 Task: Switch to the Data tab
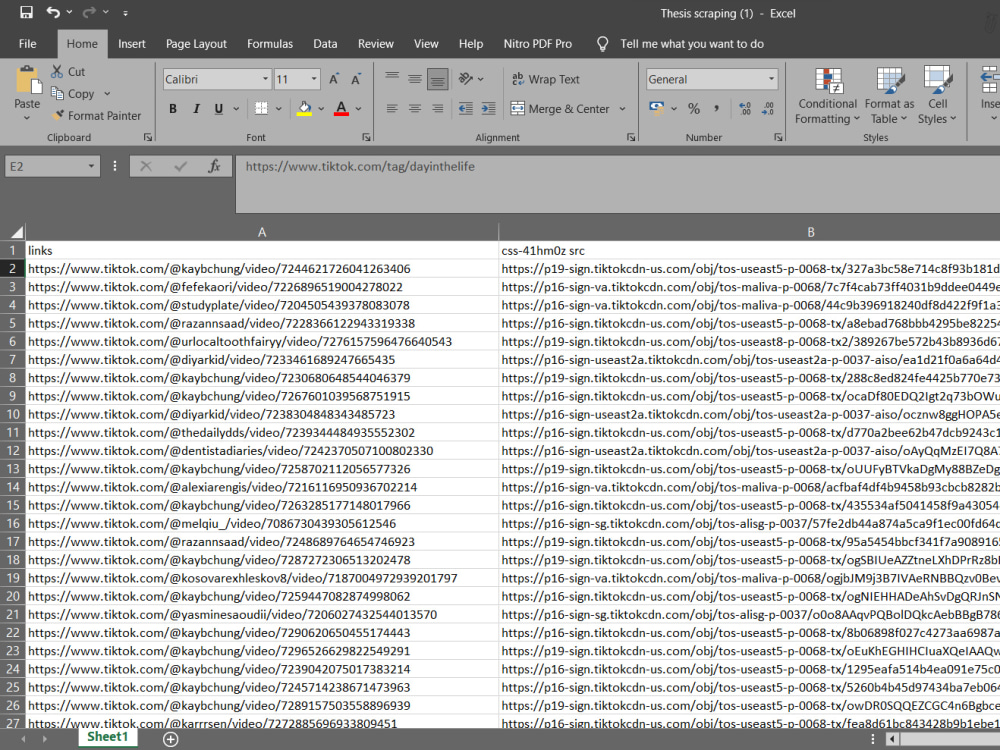[325, 43]
